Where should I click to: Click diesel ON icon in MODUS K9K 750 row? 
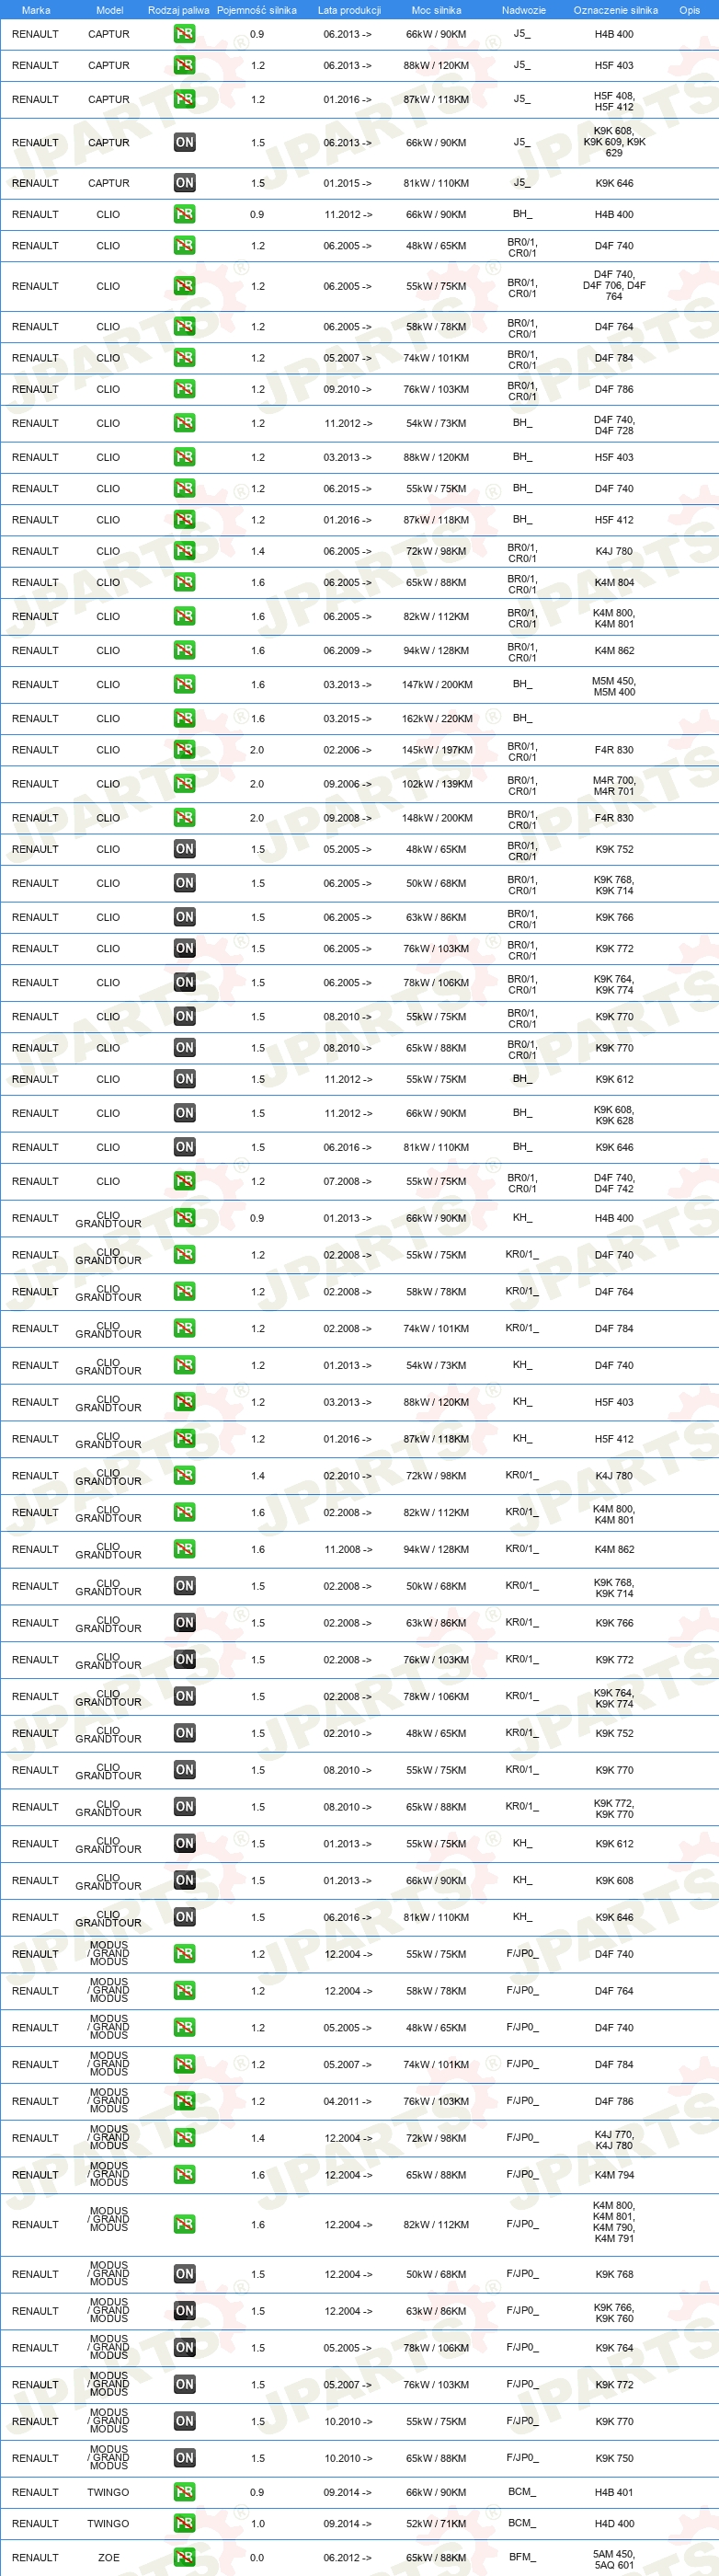tap(184, 2457)
